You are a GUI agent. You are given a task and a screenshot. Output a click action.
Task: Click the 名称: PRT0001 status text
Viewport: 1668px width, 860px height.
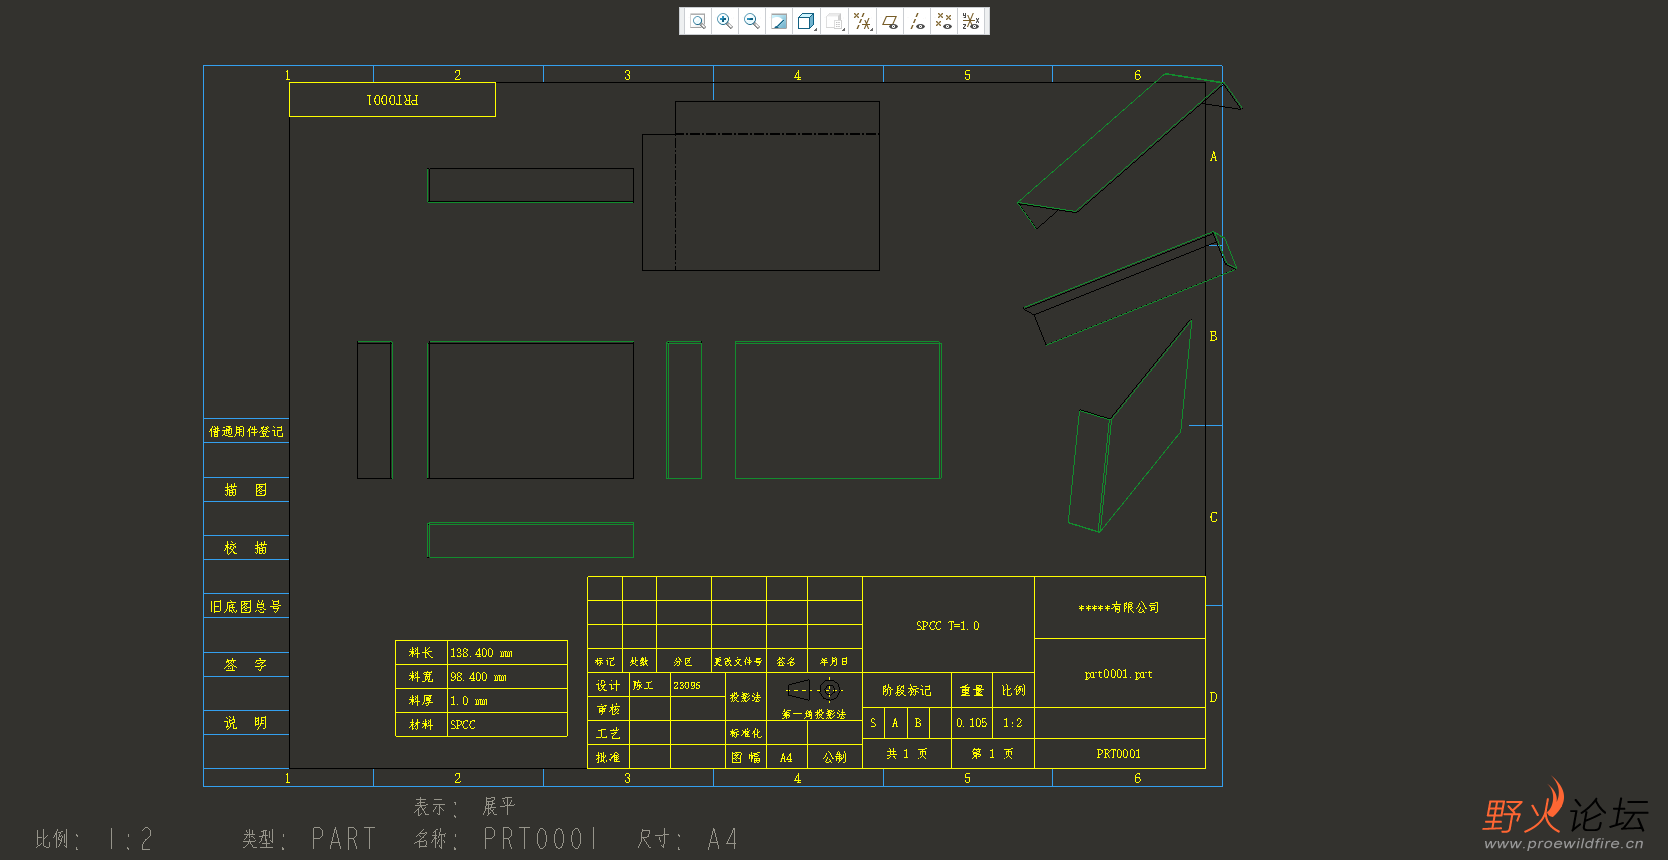tap(506, 839)
